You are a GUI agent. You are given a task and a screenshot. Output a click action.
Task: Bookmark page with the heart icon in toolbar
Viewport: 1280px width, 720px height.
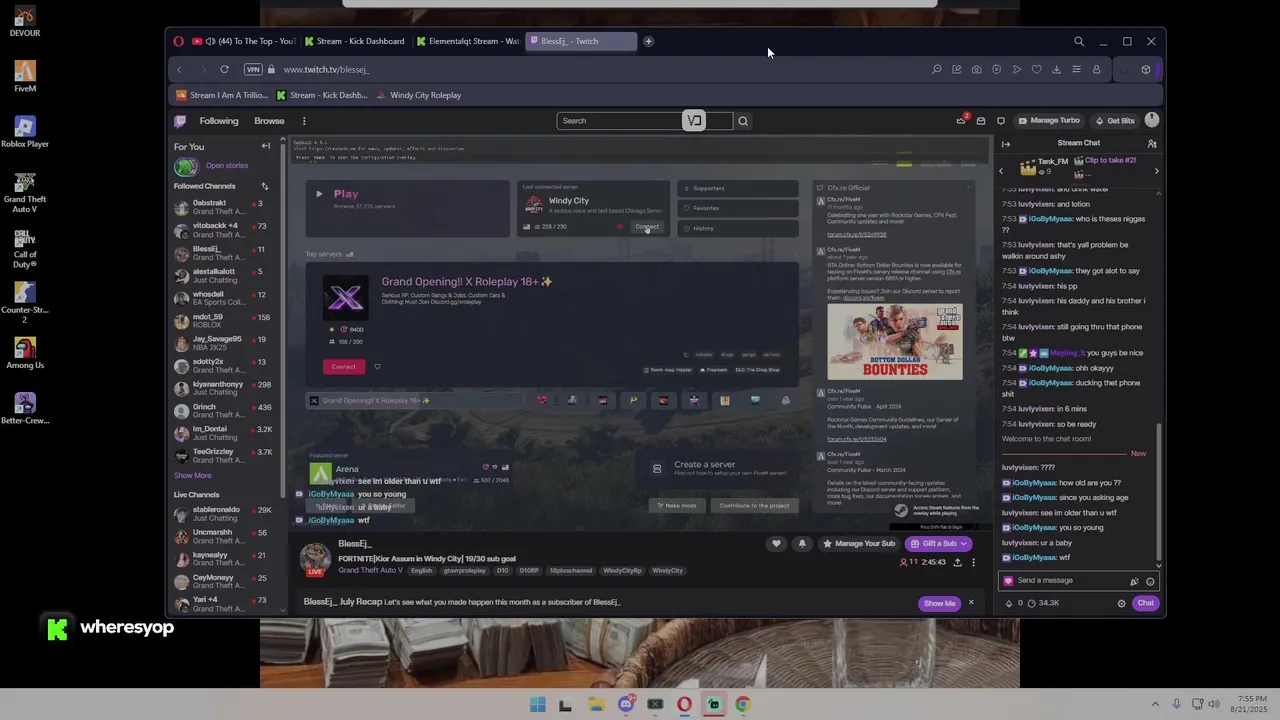pyautogui.click(x=1036, y=69)
